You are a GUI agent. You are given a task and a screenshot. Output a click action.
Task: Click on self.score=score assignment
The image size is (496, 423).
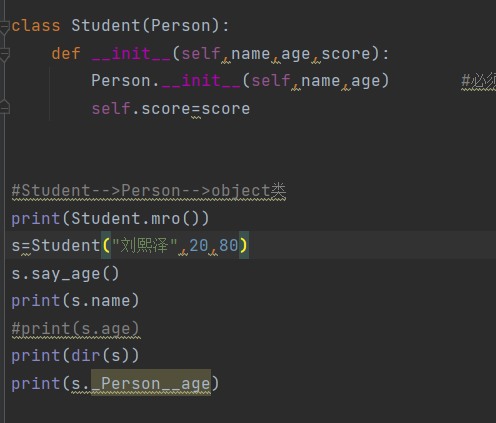[x=171, y=109]
